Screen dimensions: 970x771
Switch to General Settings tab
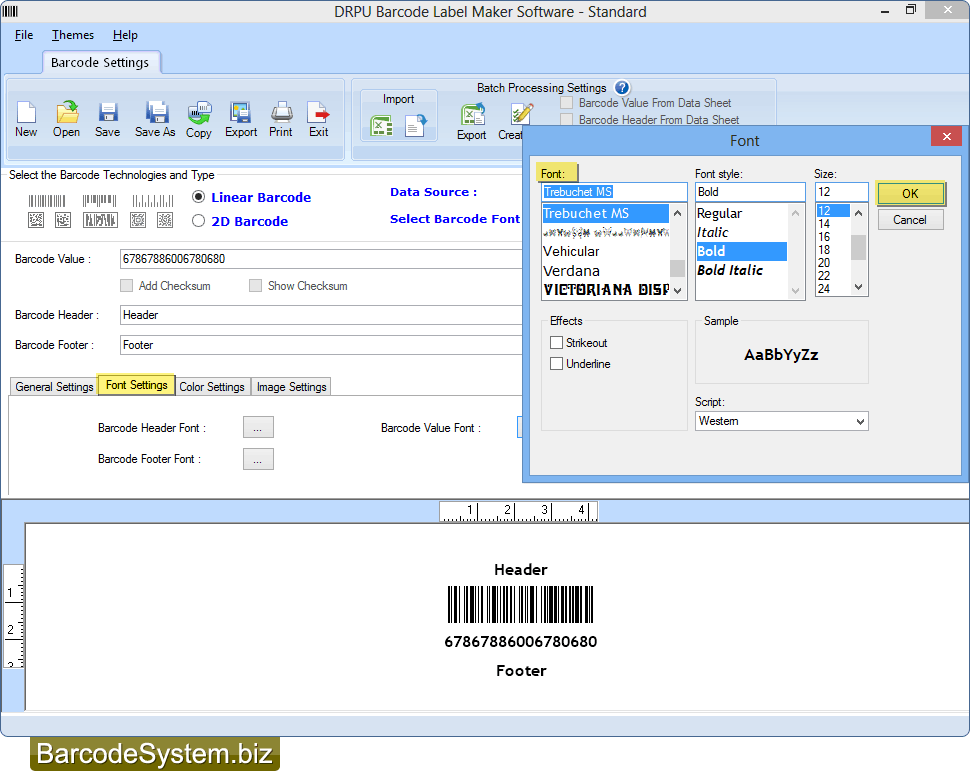point(54,387)
